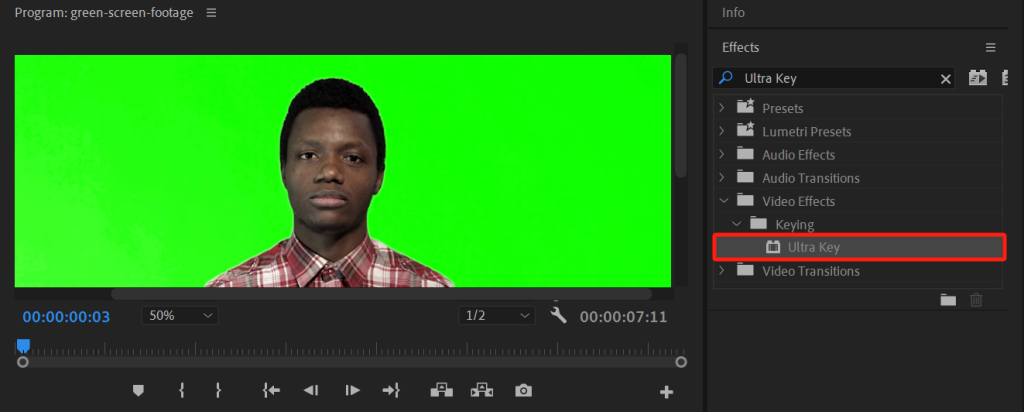Switch to the Info panel tab

733,13
